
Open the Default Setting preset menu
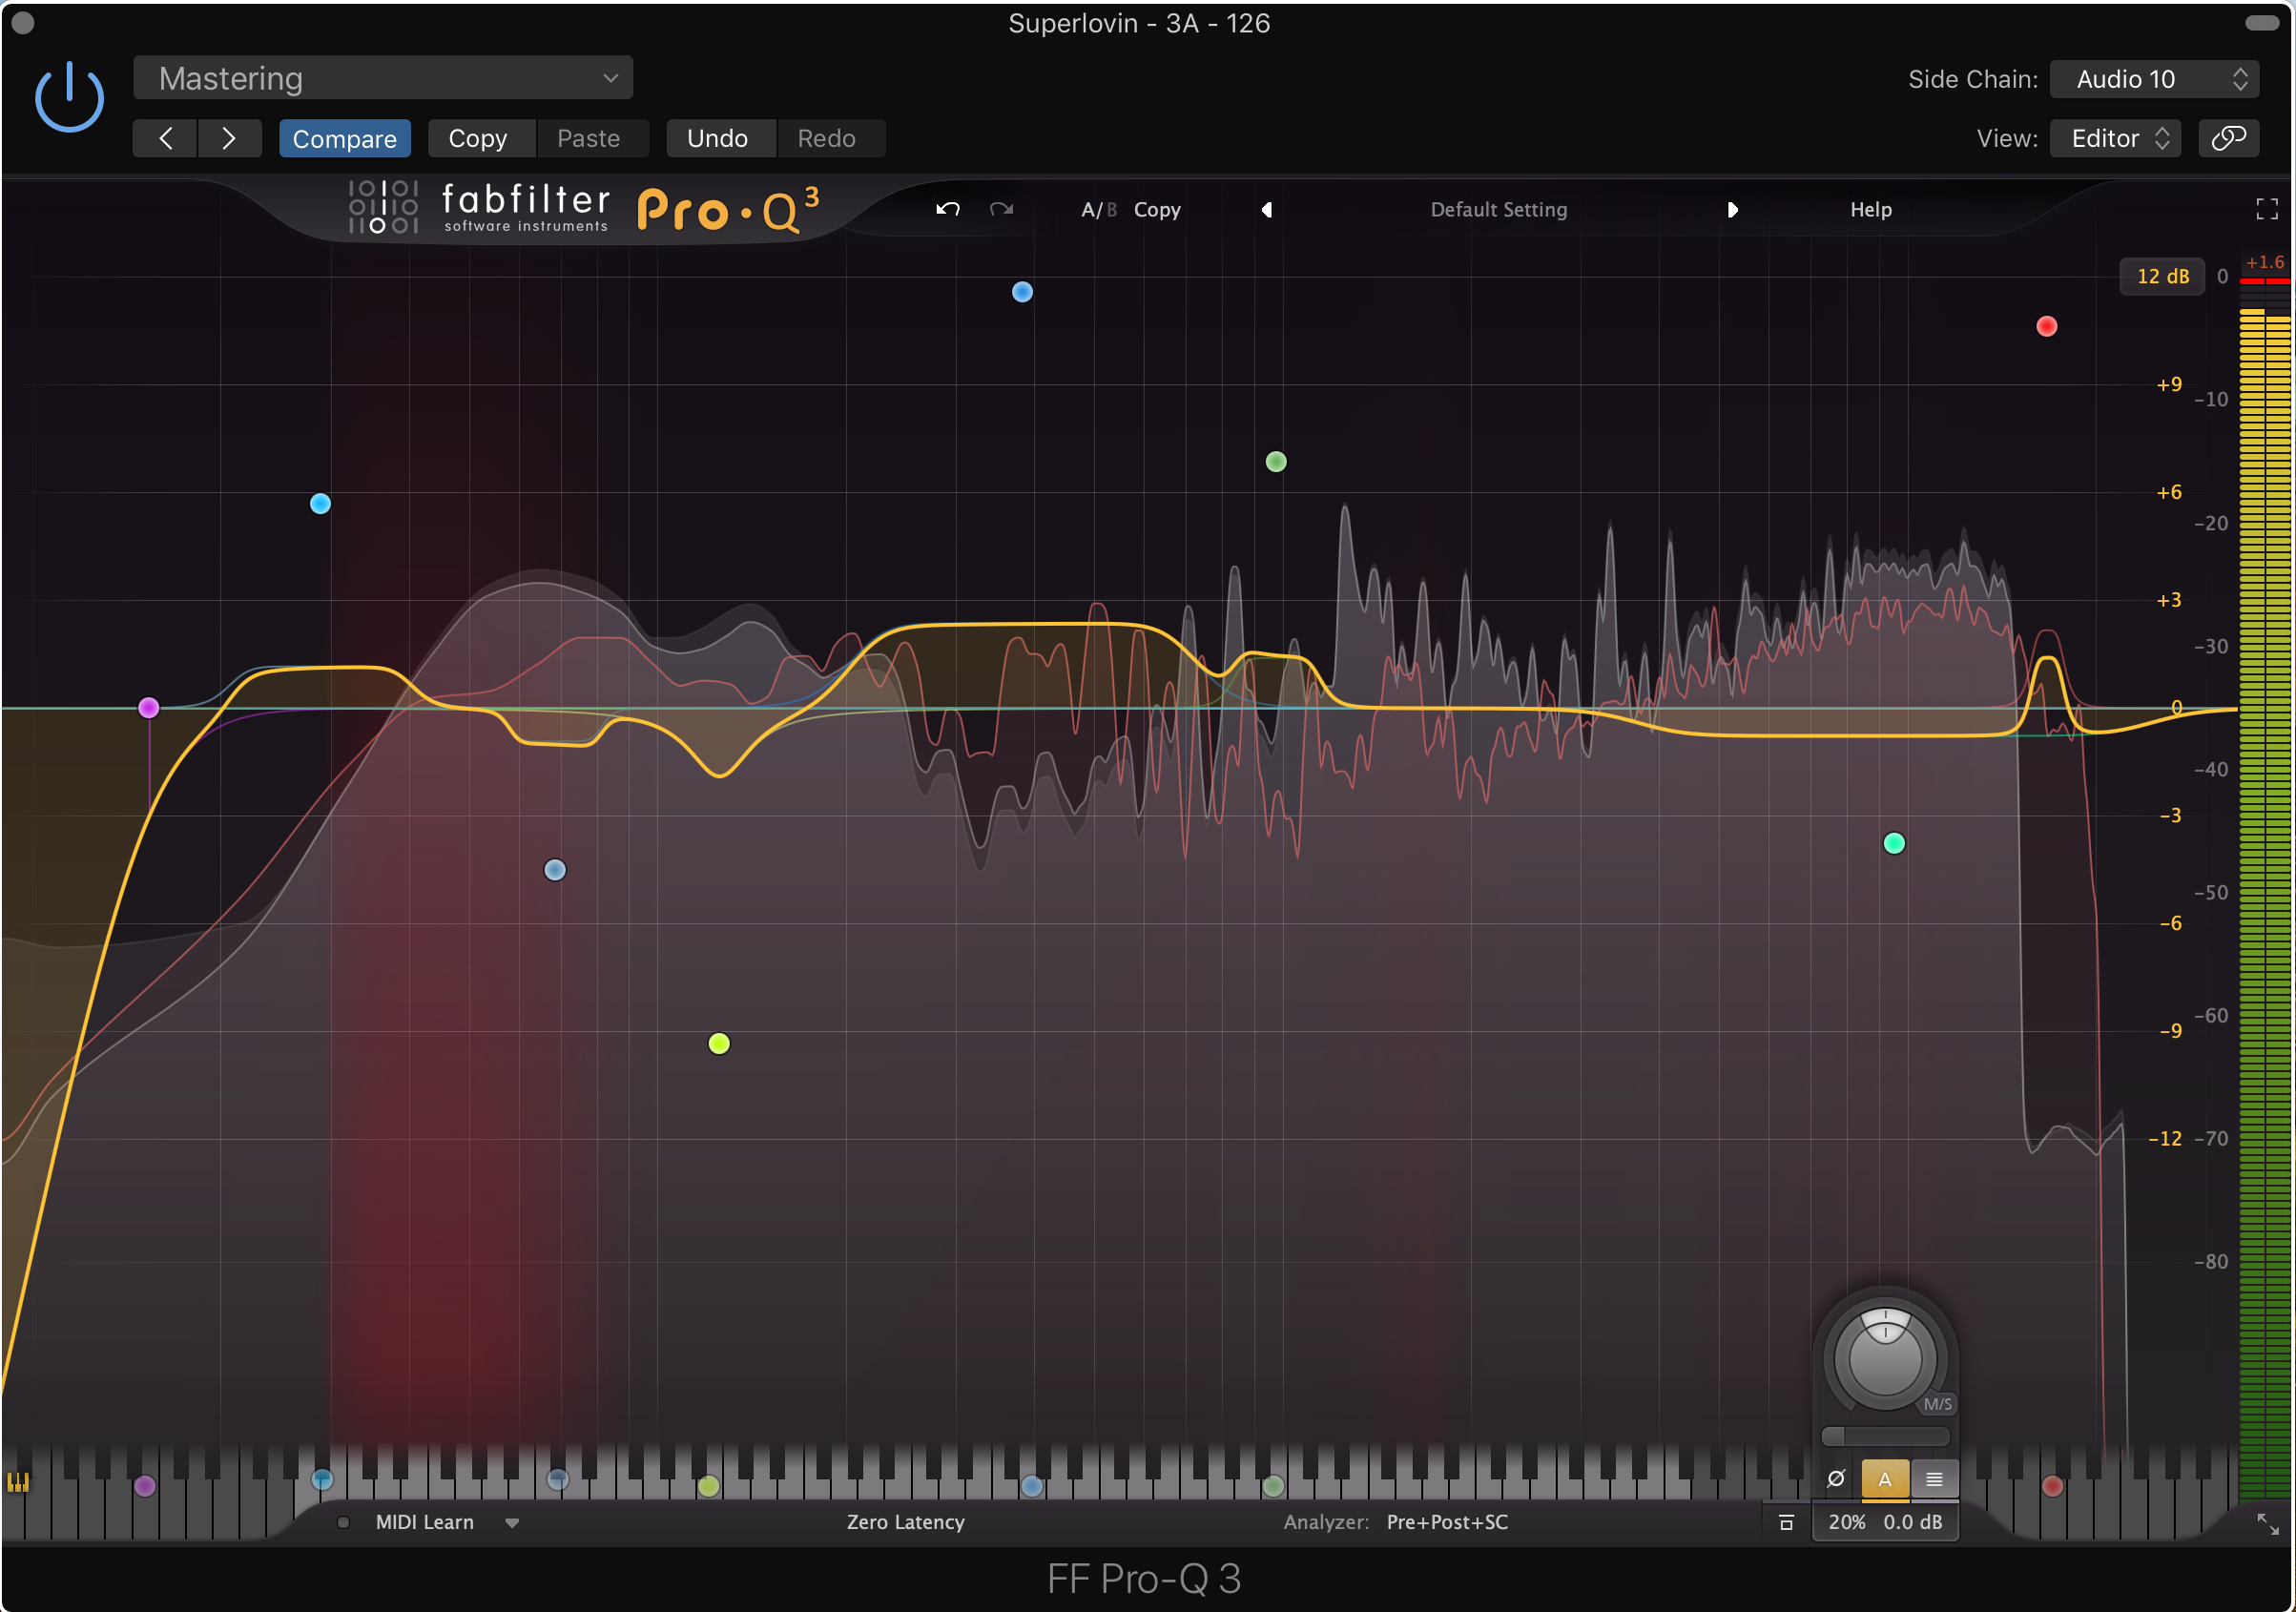[1498, 209]
